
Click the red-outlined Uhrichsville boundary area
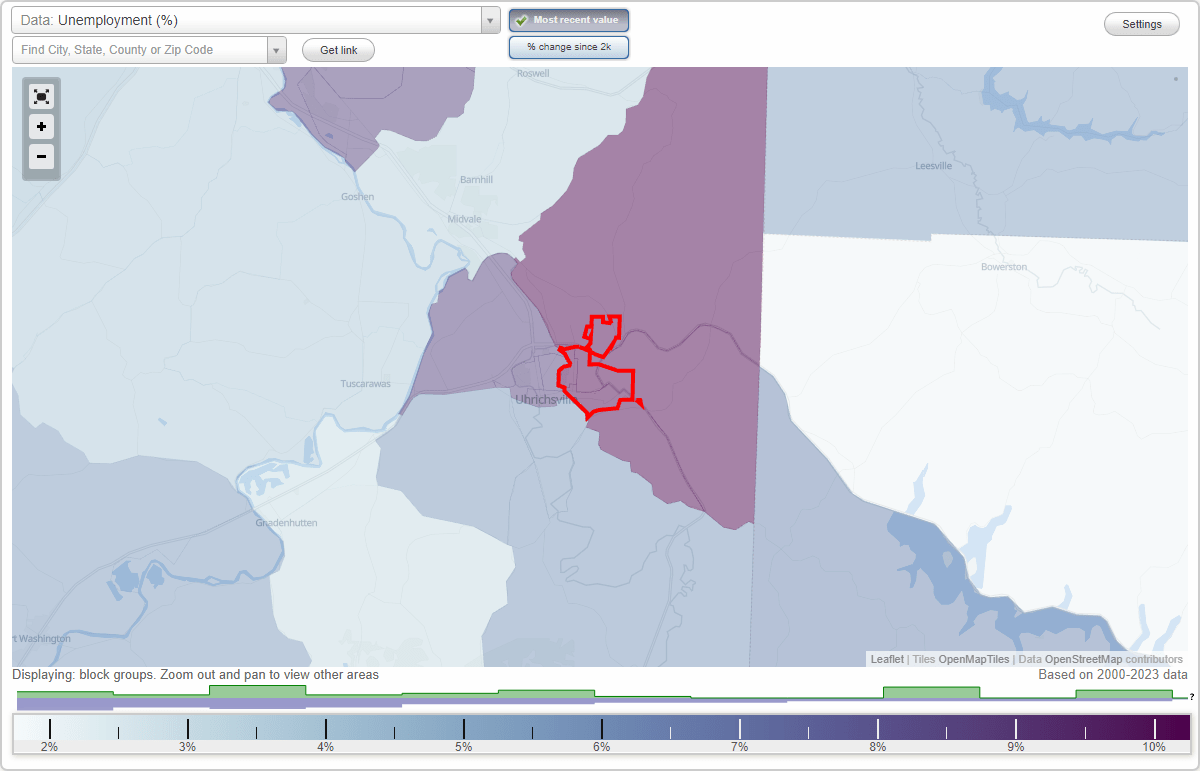click(x=595, y=370)
